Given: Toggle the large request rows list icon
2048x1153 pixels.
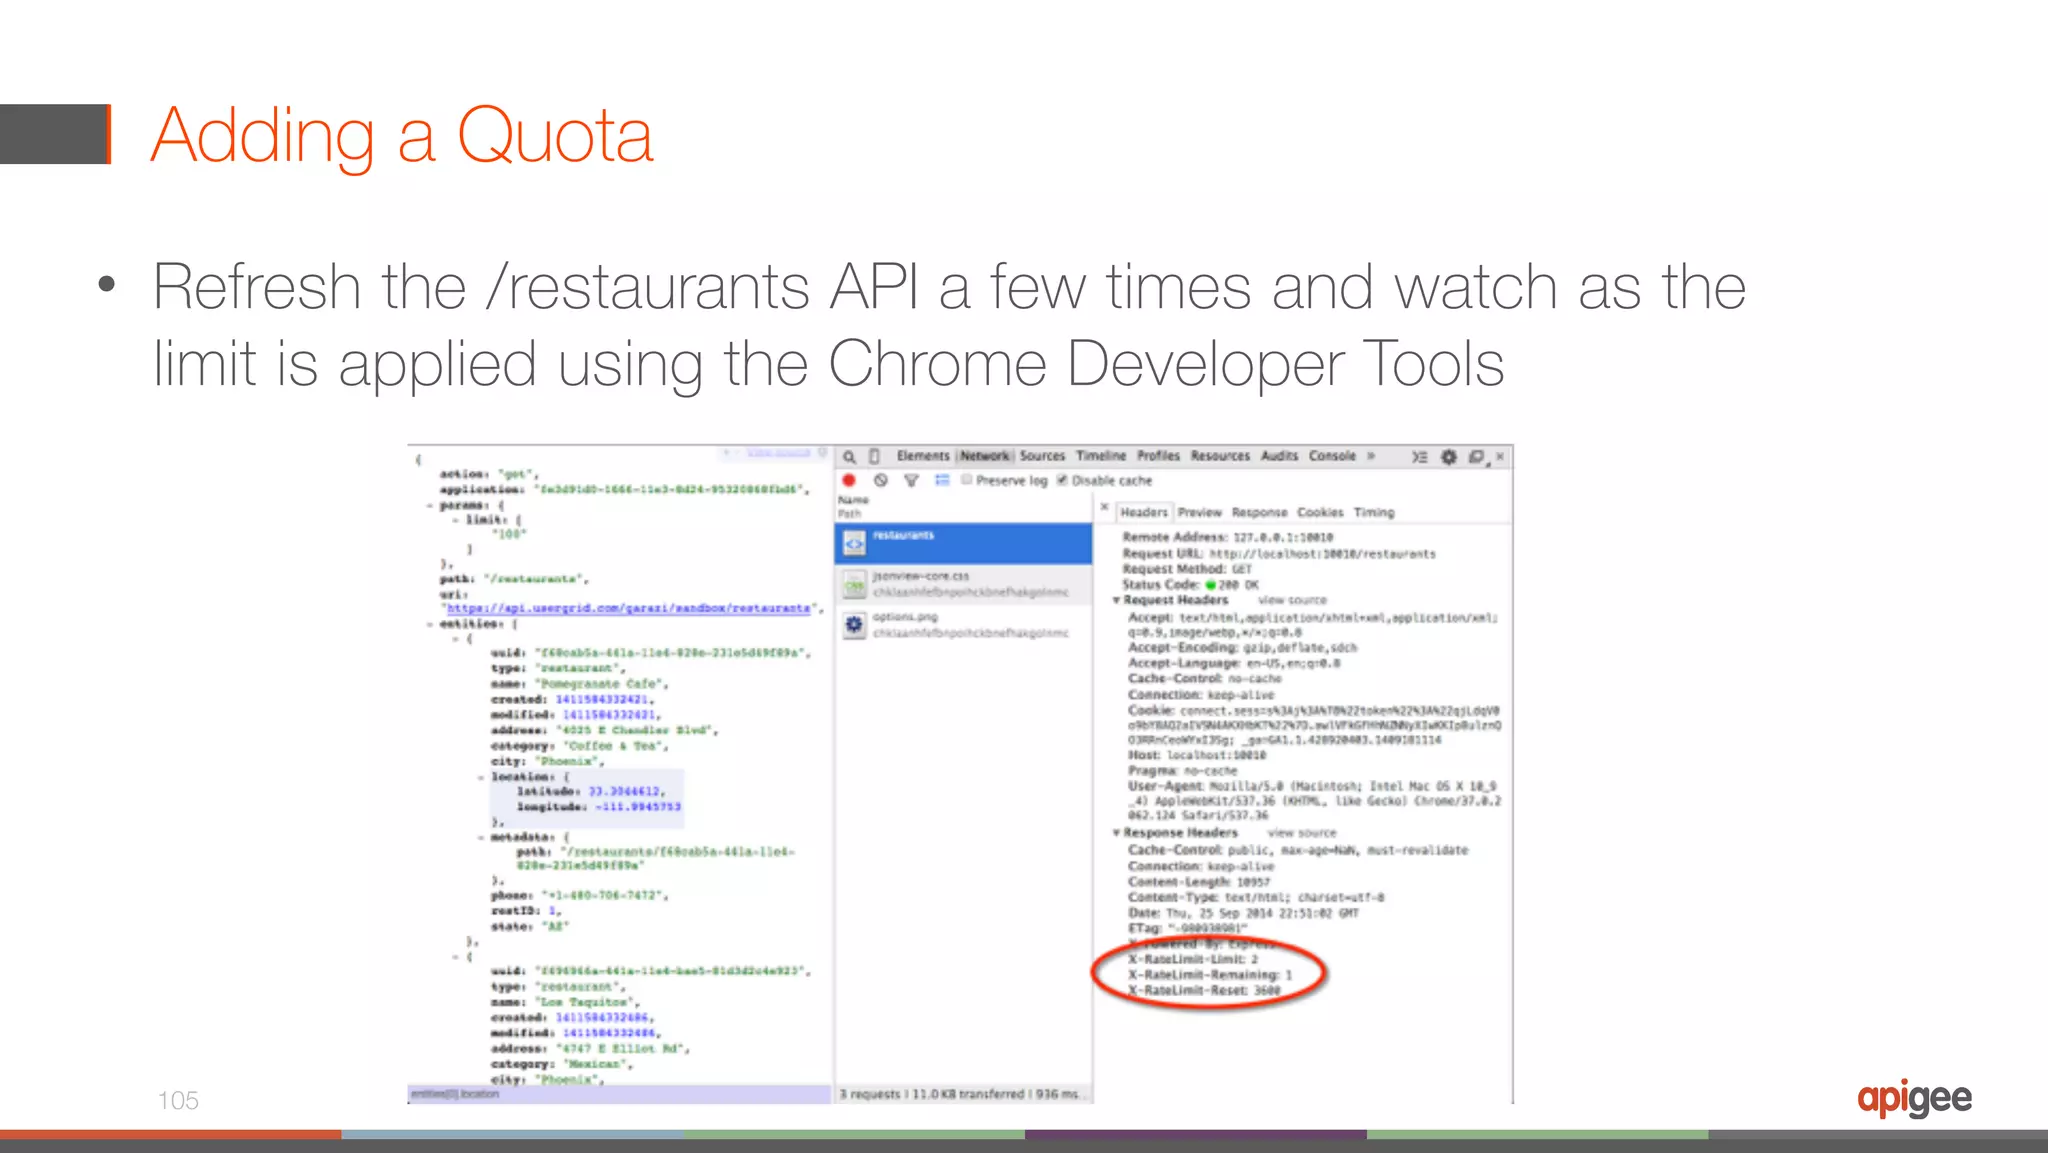Looking at the screenshot, I should [941, 481].
